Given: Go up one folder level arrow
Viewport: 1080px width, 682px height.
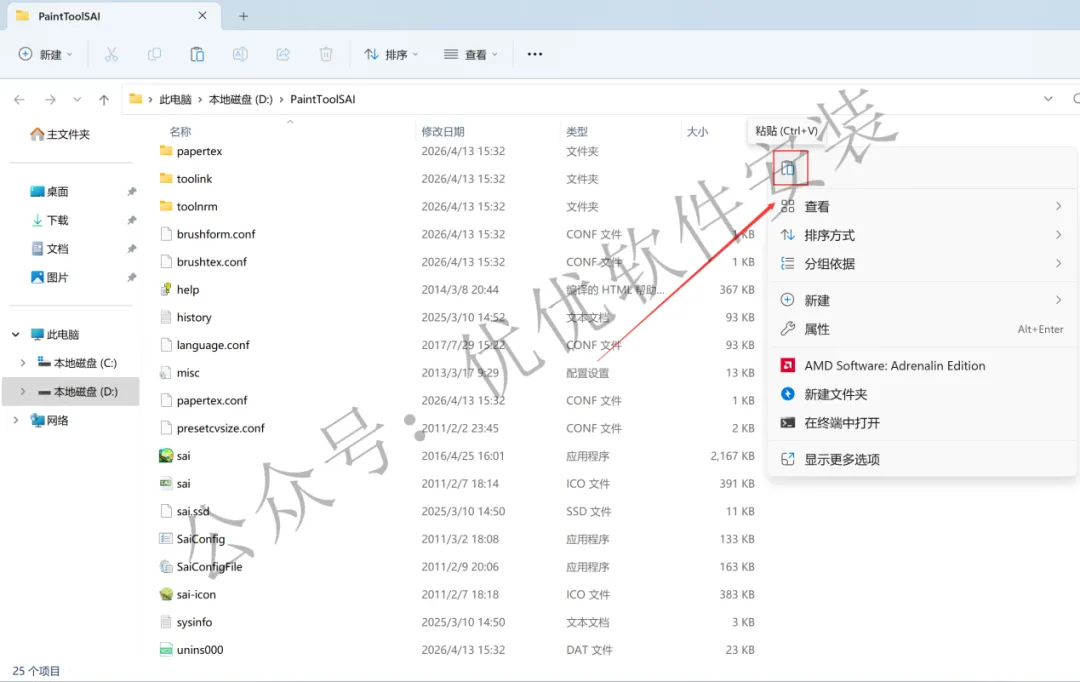Looking at the screenshot, I should point(104,100).
